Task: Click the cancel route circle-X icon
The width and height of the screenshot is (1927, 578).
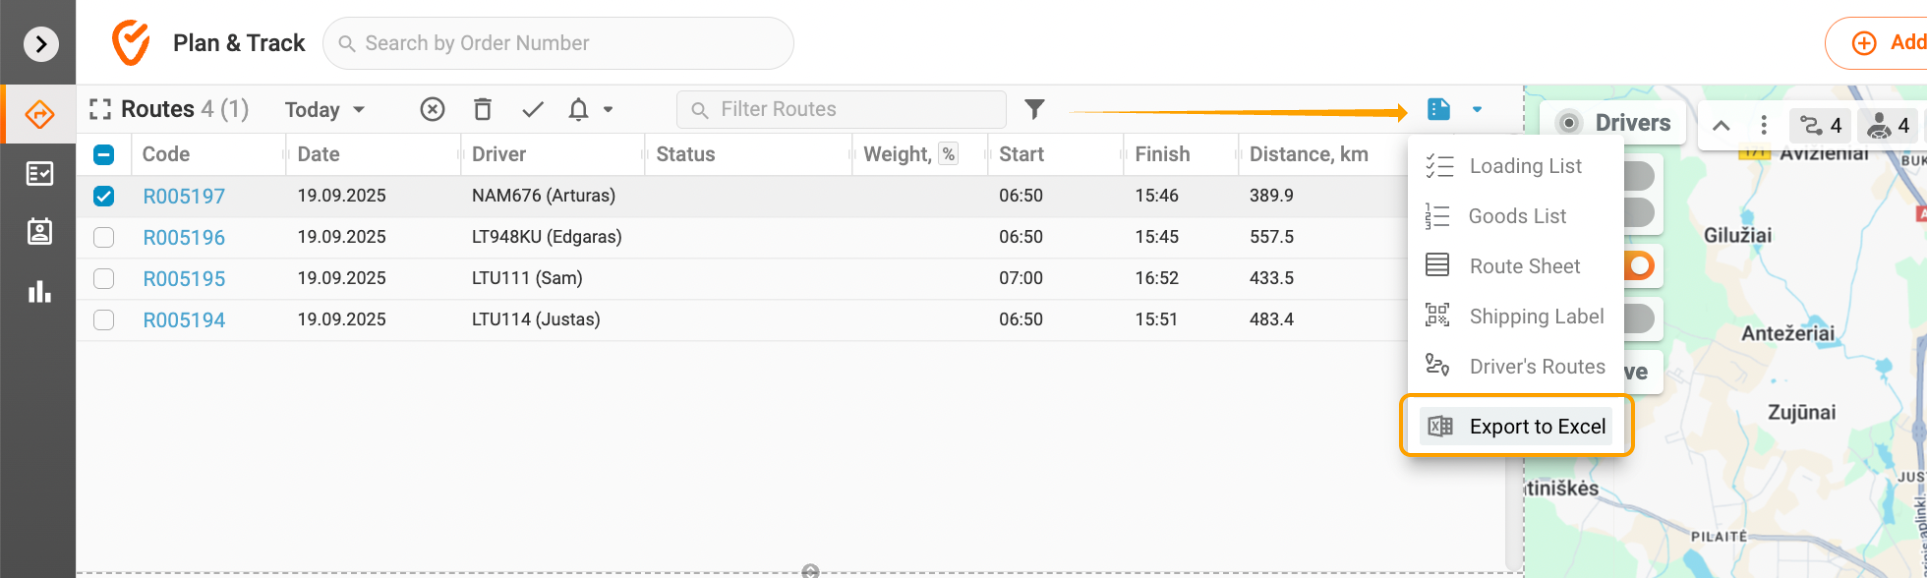Action: tap(432, 109)
